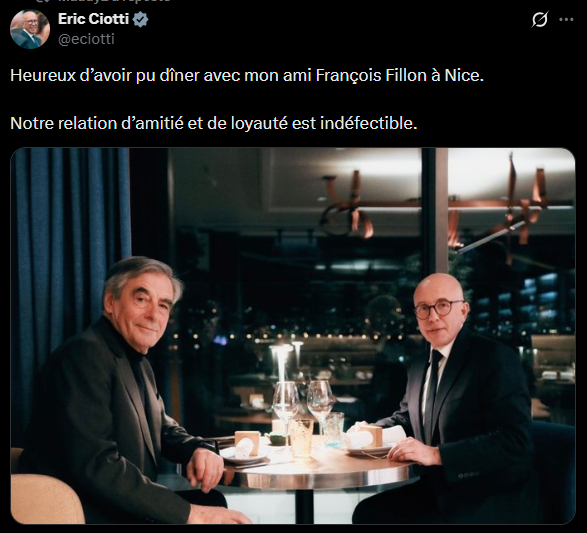Open the Grok explain-post icon
The height and width of the screenshot is (533, 587).
pyautogui.click(x=539, y=19)
